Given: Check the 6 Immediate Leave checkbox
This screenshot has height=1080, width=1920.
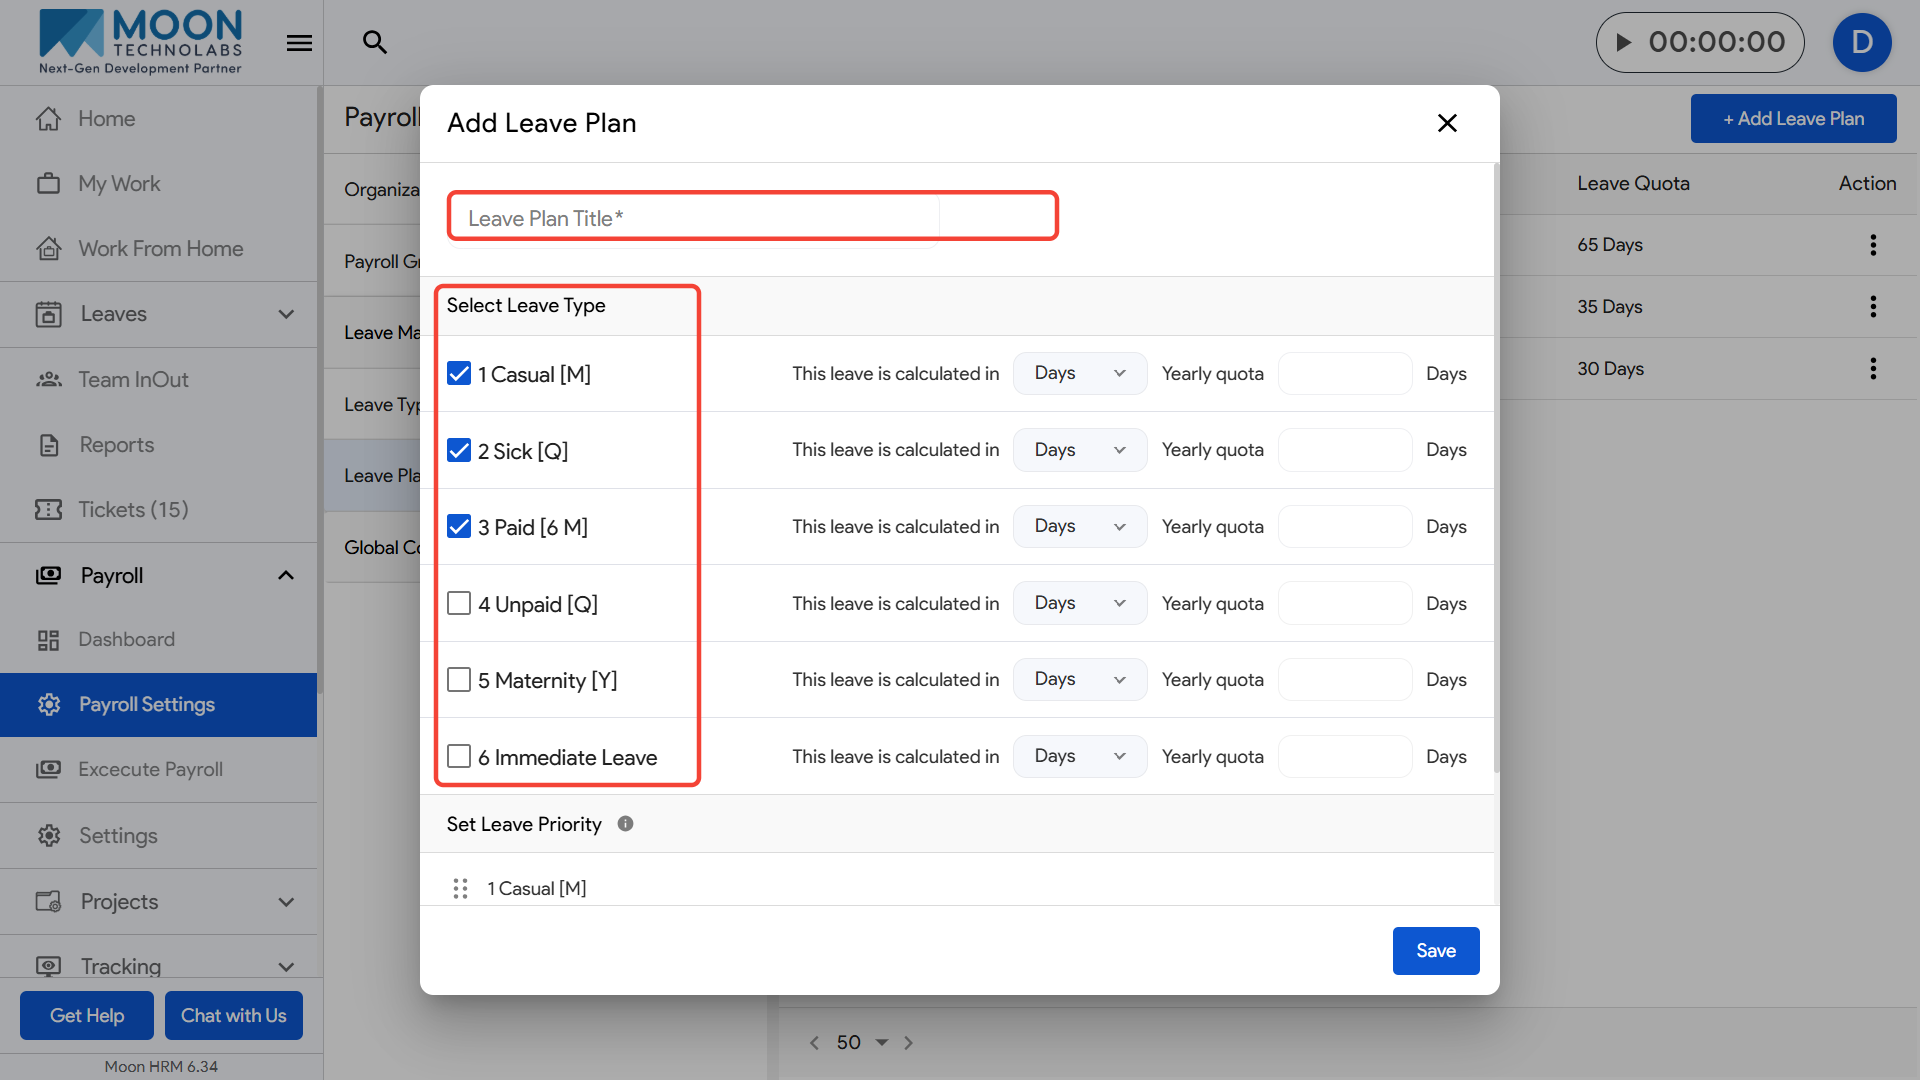Looking at the screenshot, I should pos(459,757).
